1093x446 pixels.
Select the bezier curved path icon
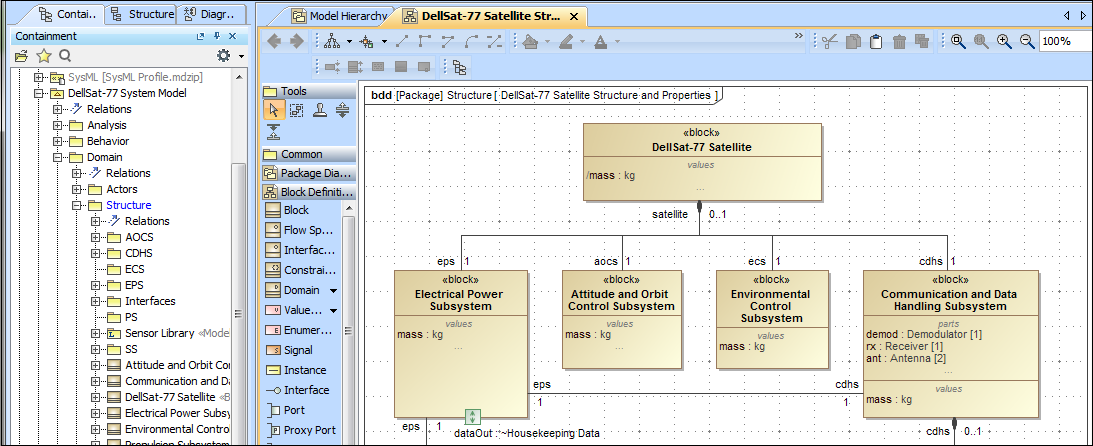[x=471, y=42]
